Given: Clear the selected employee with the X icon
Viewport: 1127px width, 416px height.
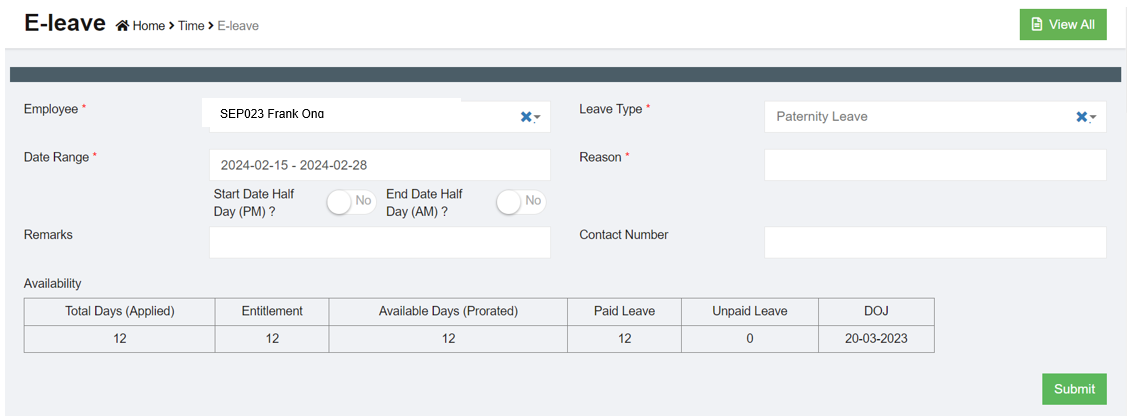Looking at the screenshot, I should click(526, 117).
